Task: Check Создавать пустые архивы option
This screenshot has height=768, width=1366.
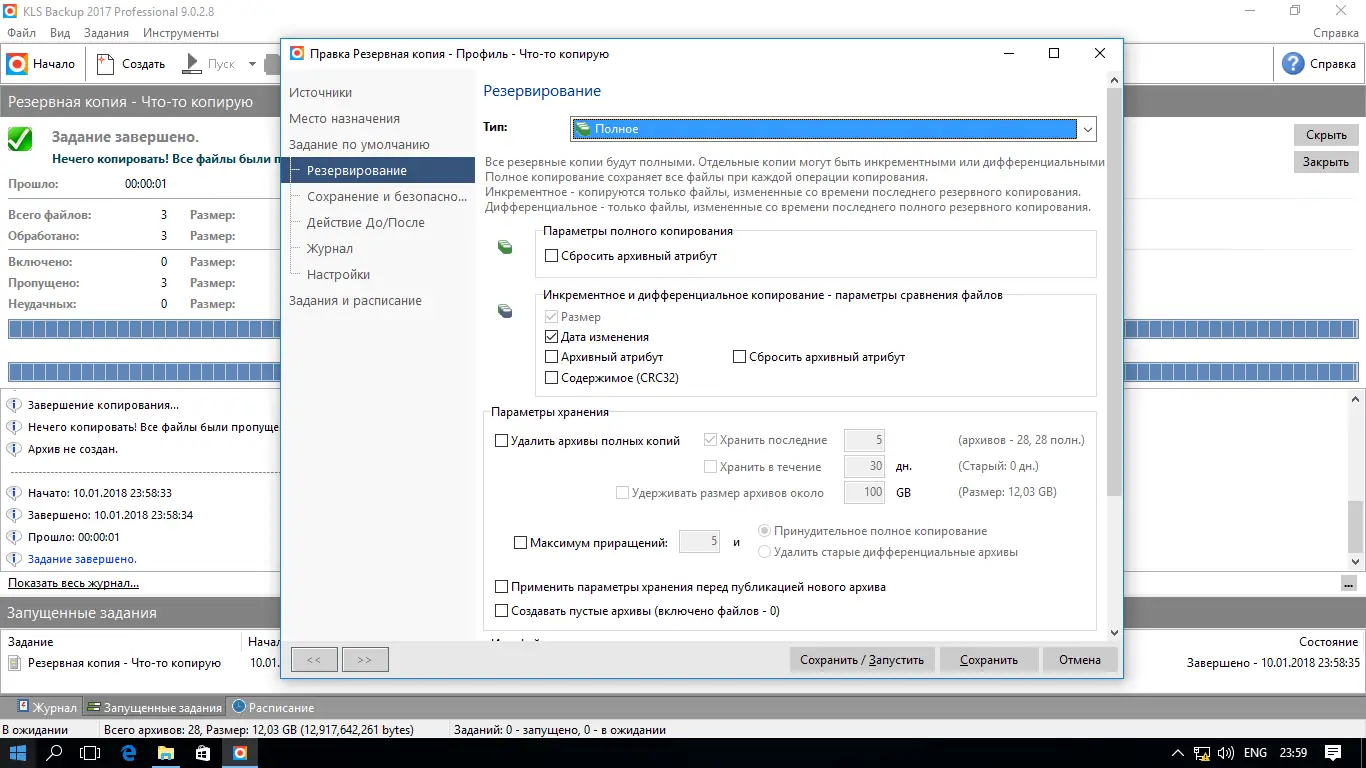Action: tap(501, 611)
